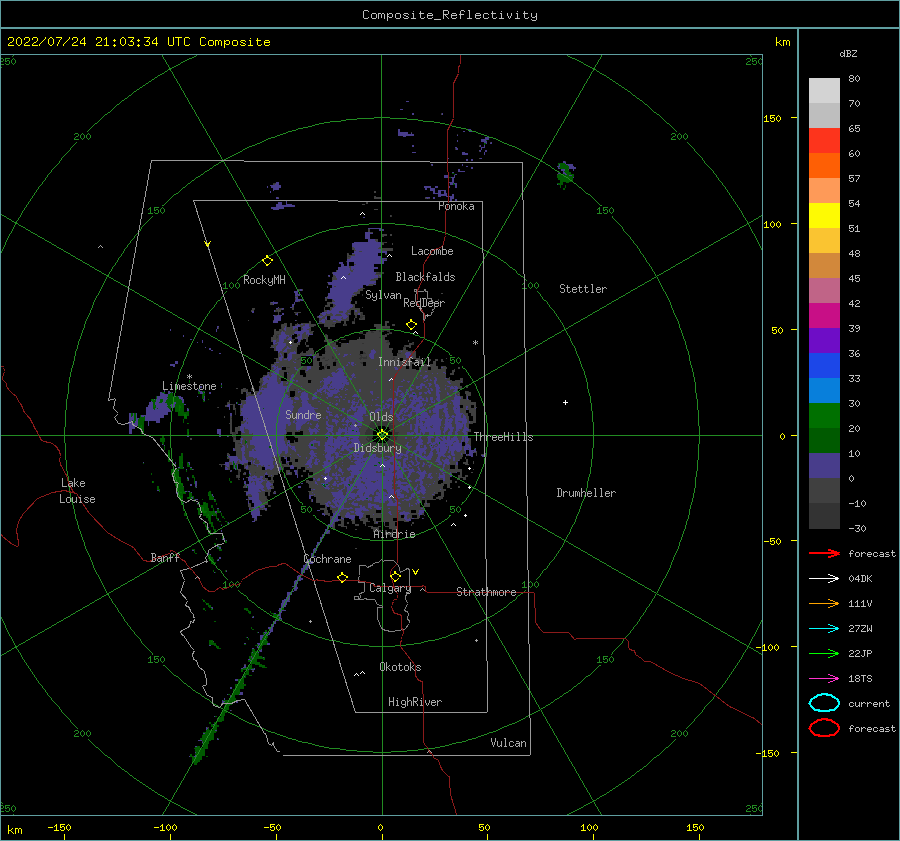This screenshot has width=900, height=841.
Task: Click the Blackfalds town label
Action: pyautogui.click(x=425, y=277)
